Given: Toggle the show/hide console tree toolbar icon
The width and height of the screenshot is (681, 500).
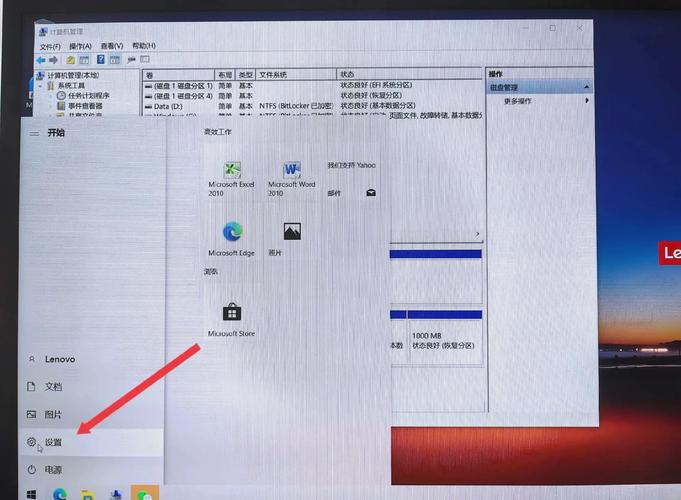Looking at the screenshot, I should coord(84,60).
